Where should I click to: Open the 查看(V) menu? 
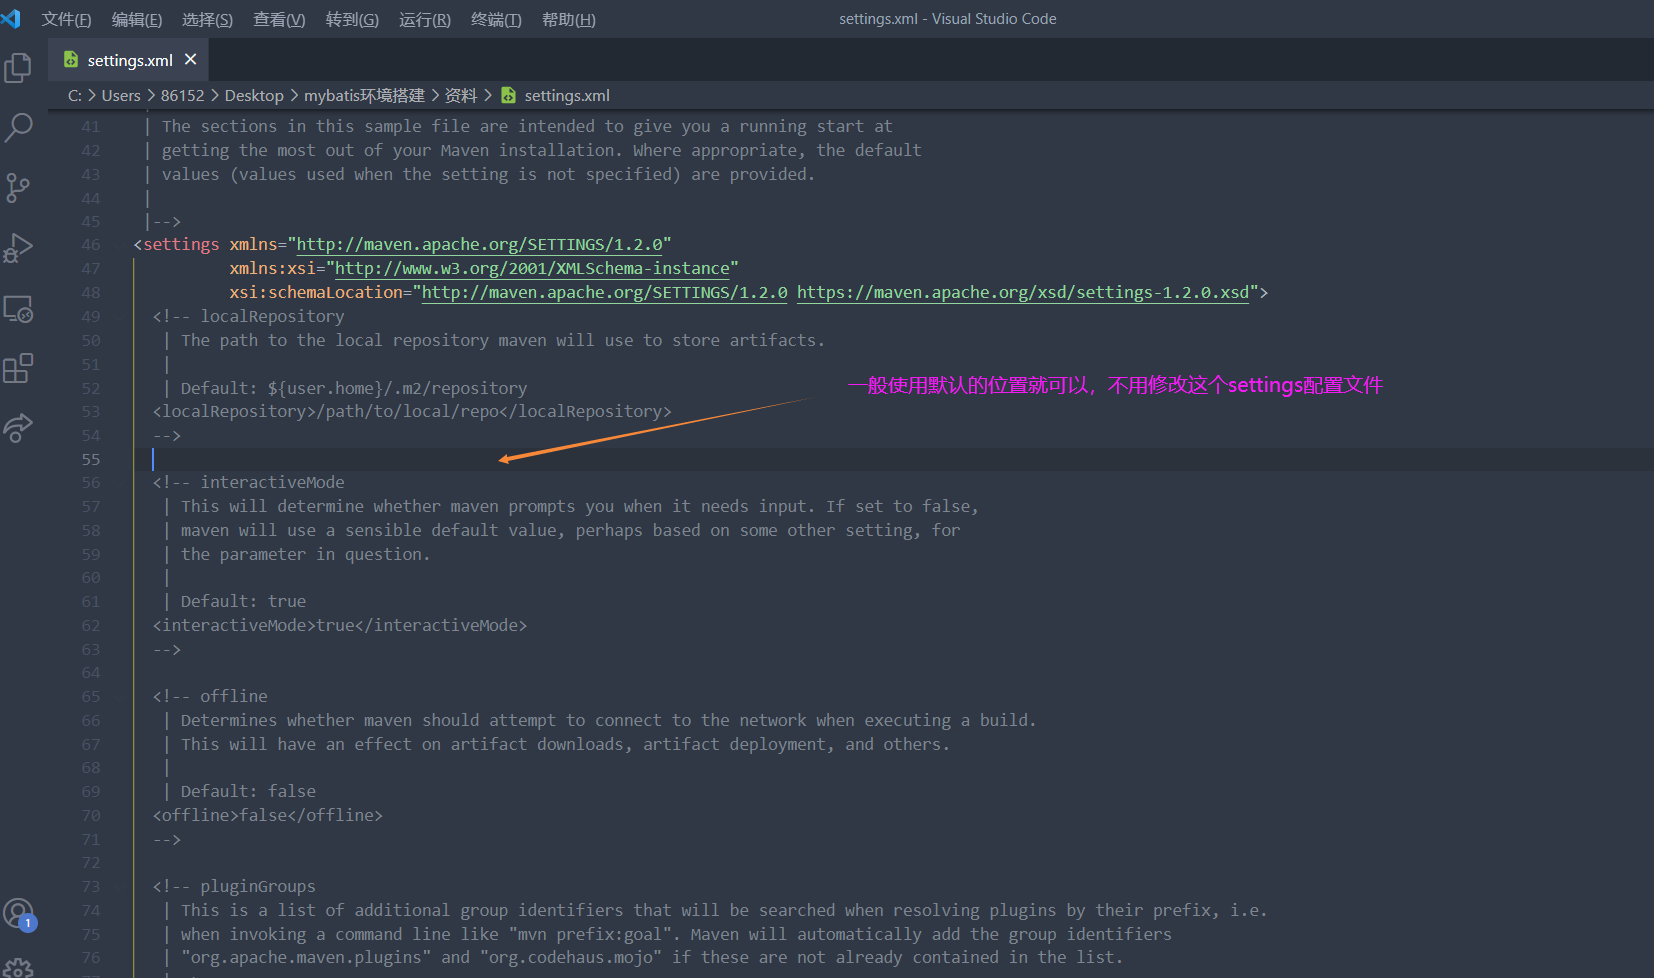(279, 19)
